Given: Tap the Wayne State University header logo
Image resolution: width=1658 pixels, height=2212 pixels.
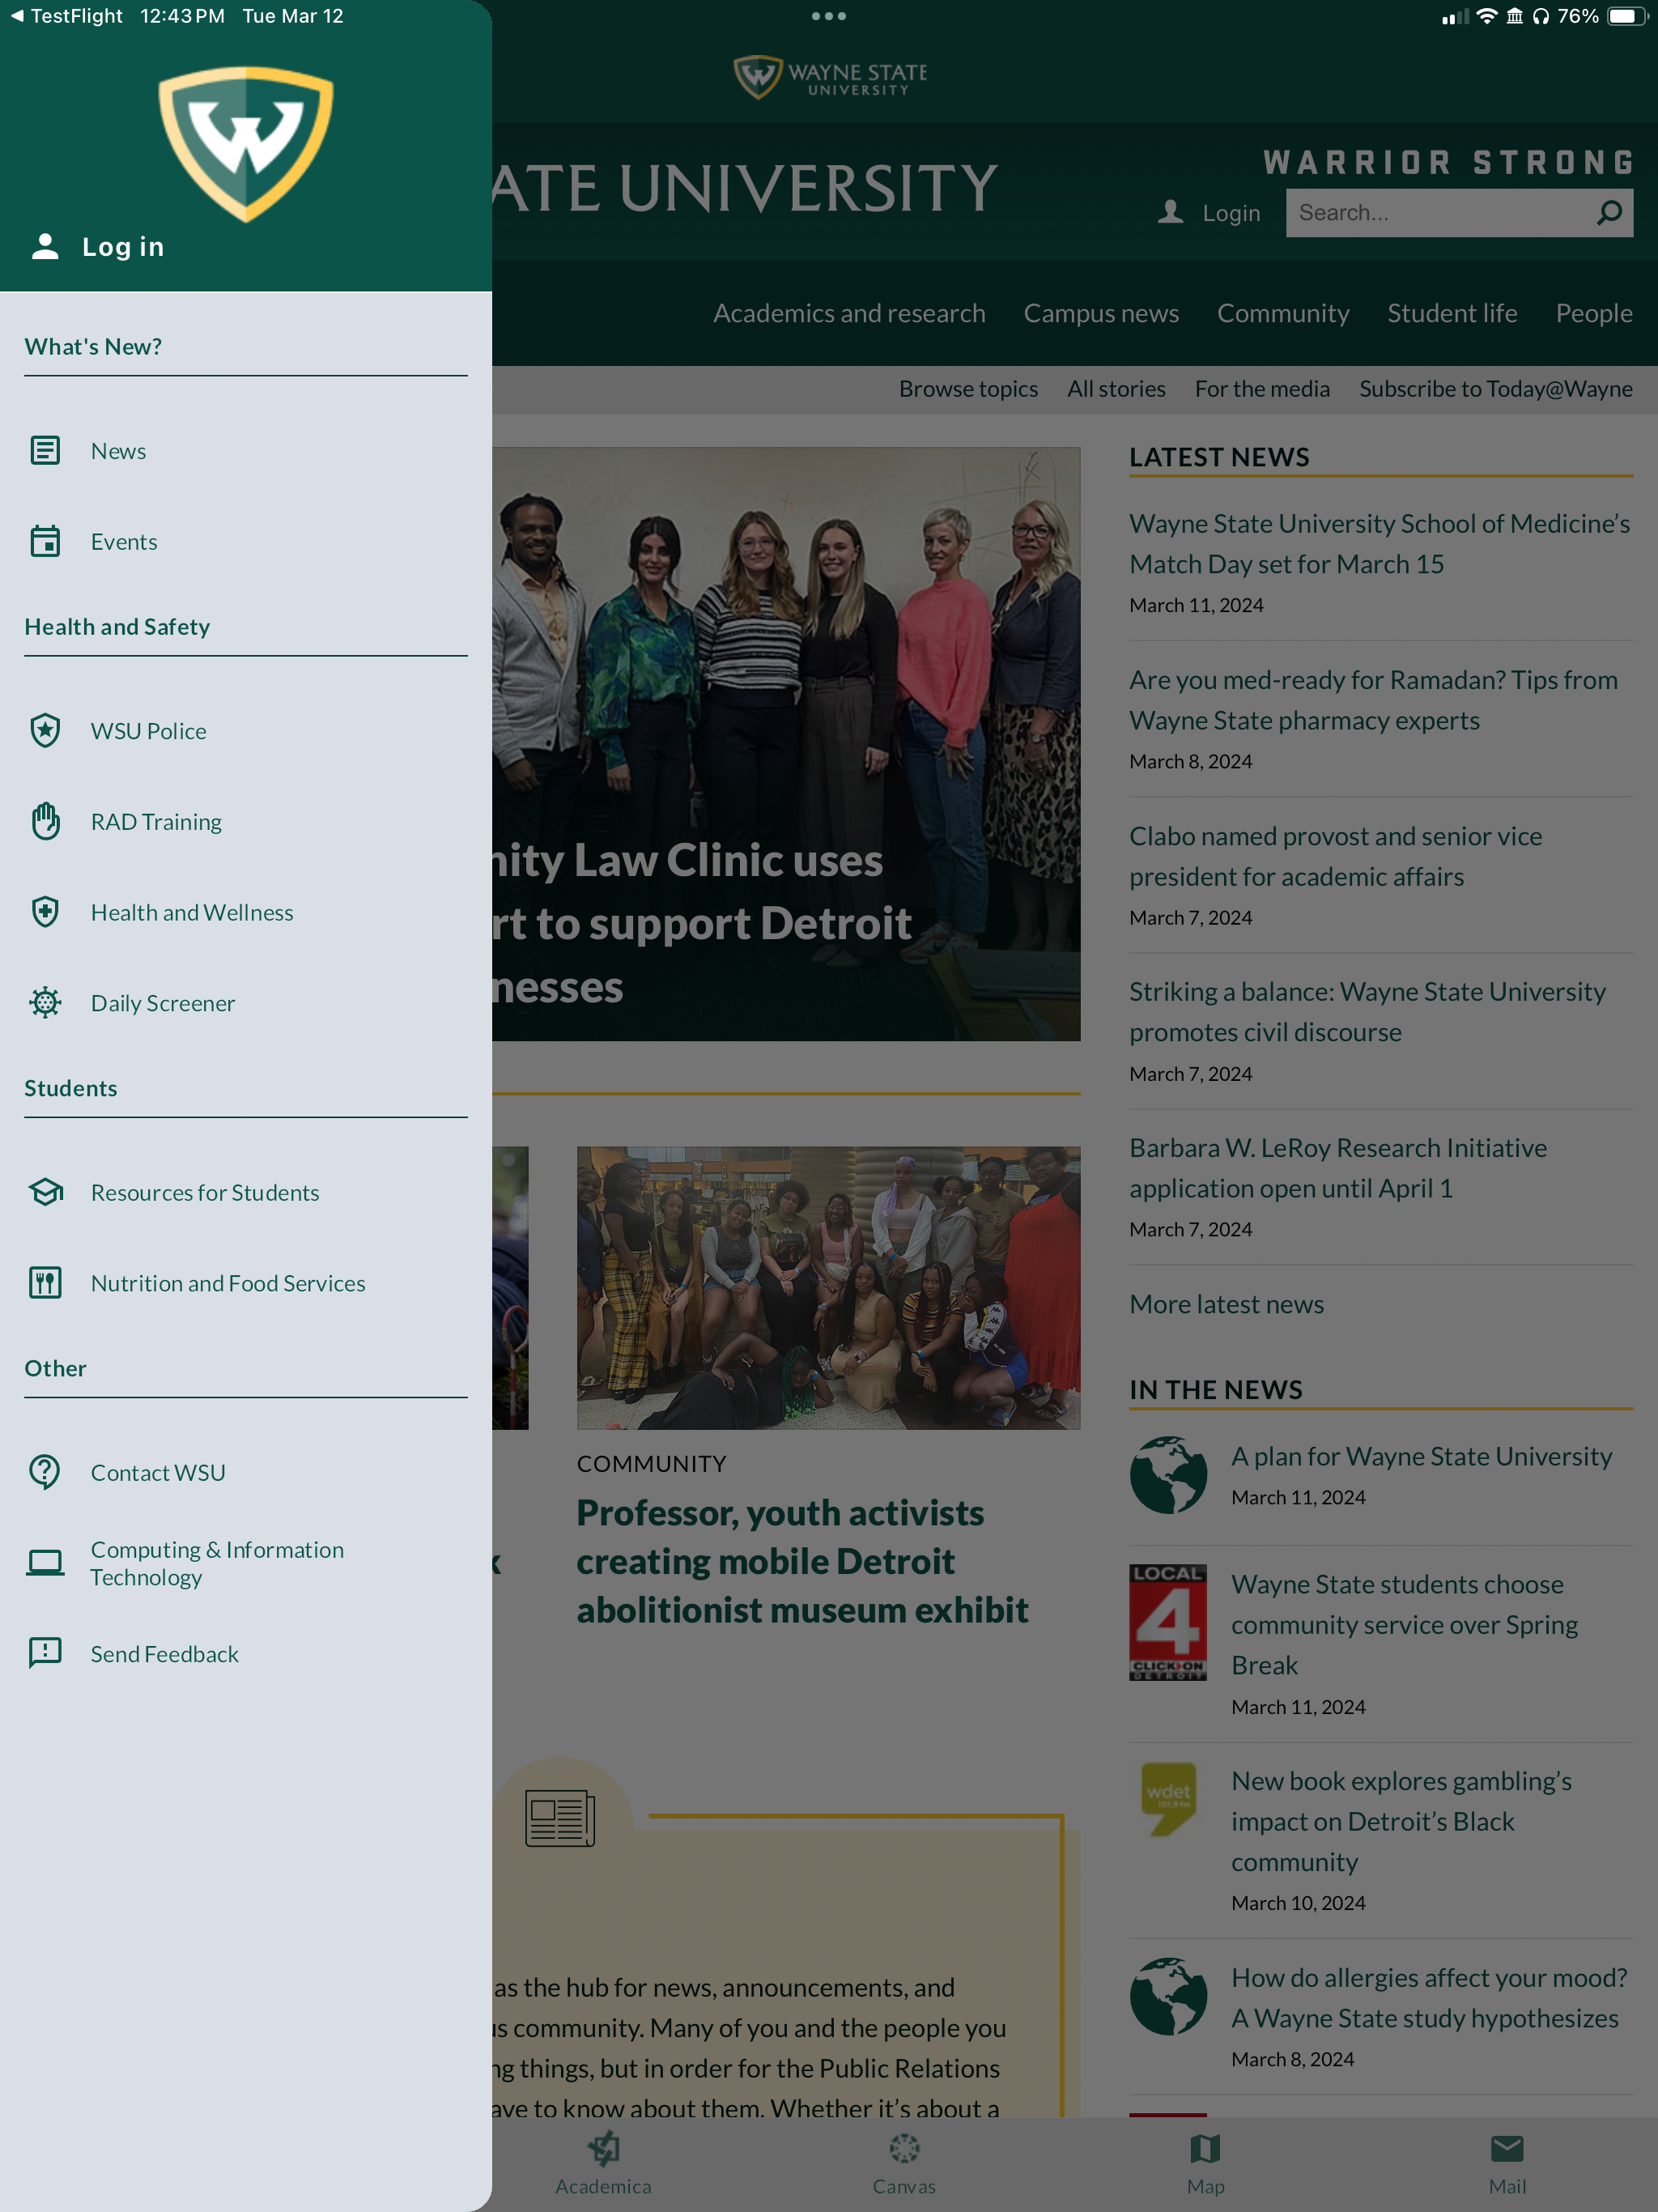Looking at the screenshot, I should click(x=829, y=76).
